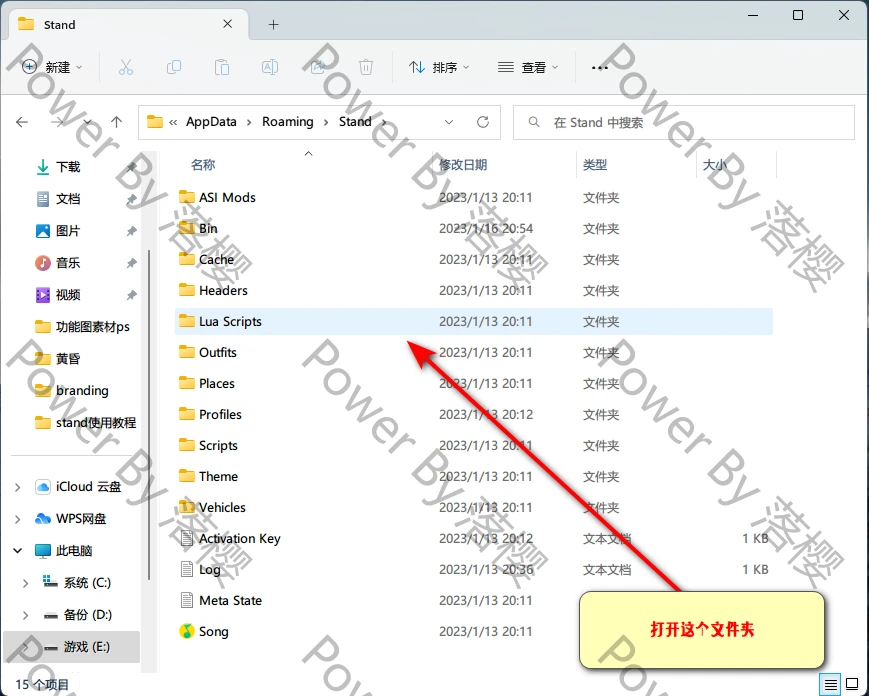The image size is (869, 696).
Task: Sort by 名称 column header
Action: pos(203,165)
